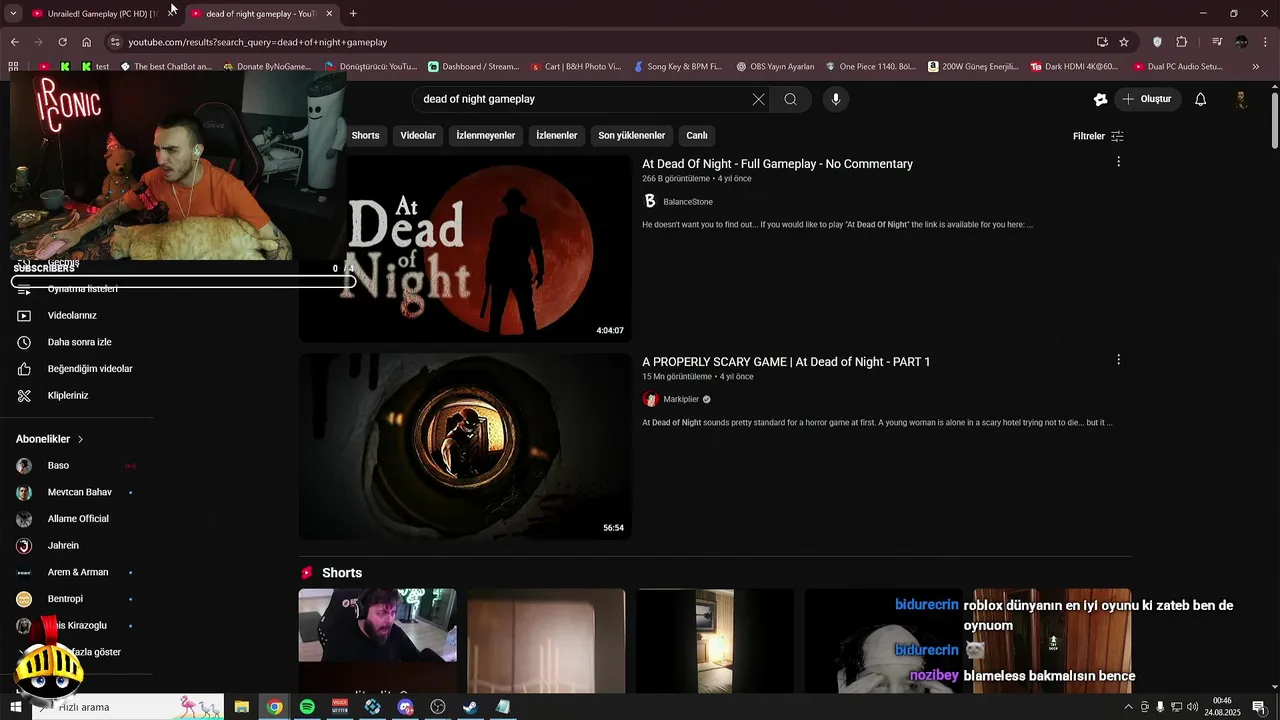This screenshot has width=1280, height=720.
Task: Select the Shorts filter chip
Action: tap(365, 135)
